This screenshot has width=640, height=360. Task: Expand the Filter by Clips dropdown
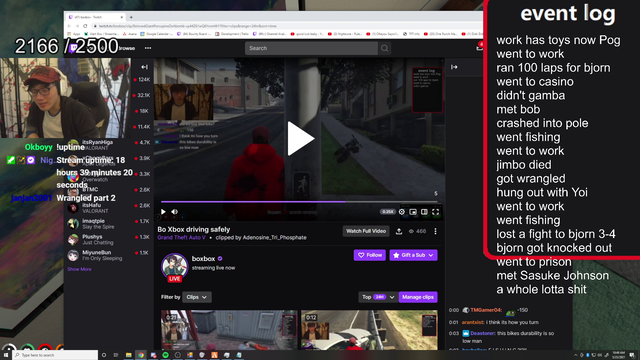[x=197, y=297]
